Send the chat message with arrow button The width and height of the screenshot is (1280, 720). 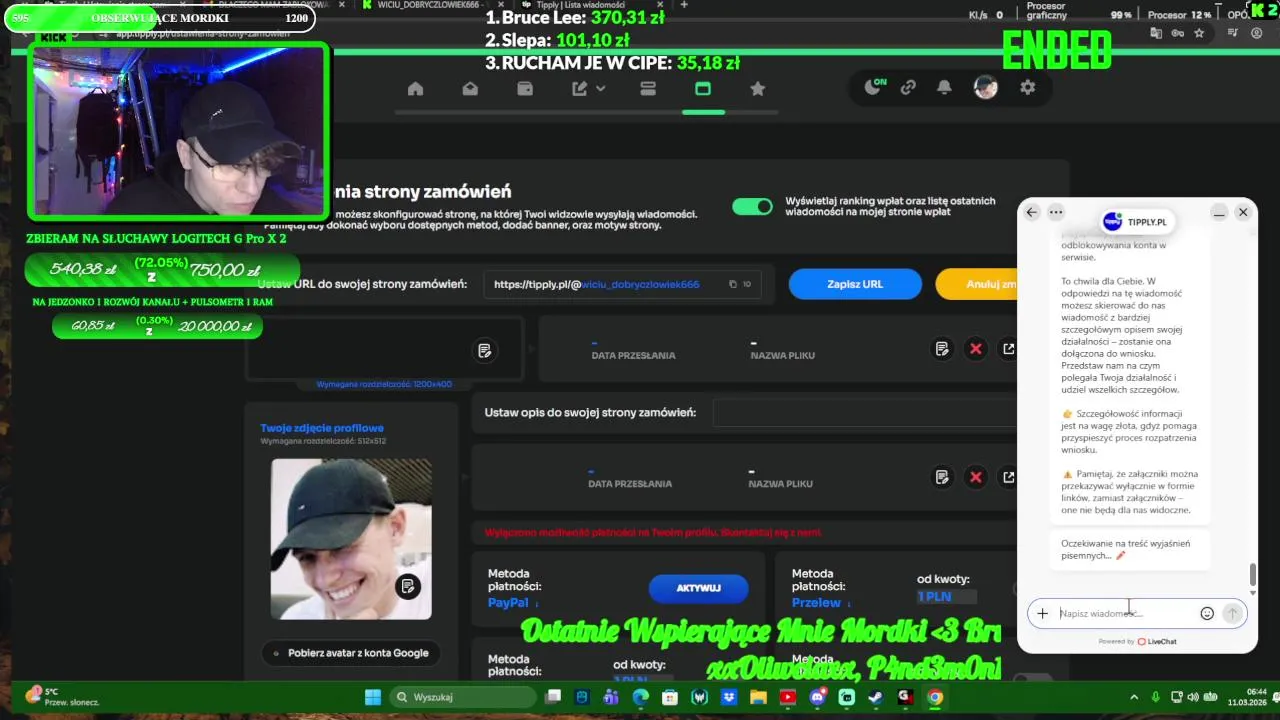click(1233, 613)
